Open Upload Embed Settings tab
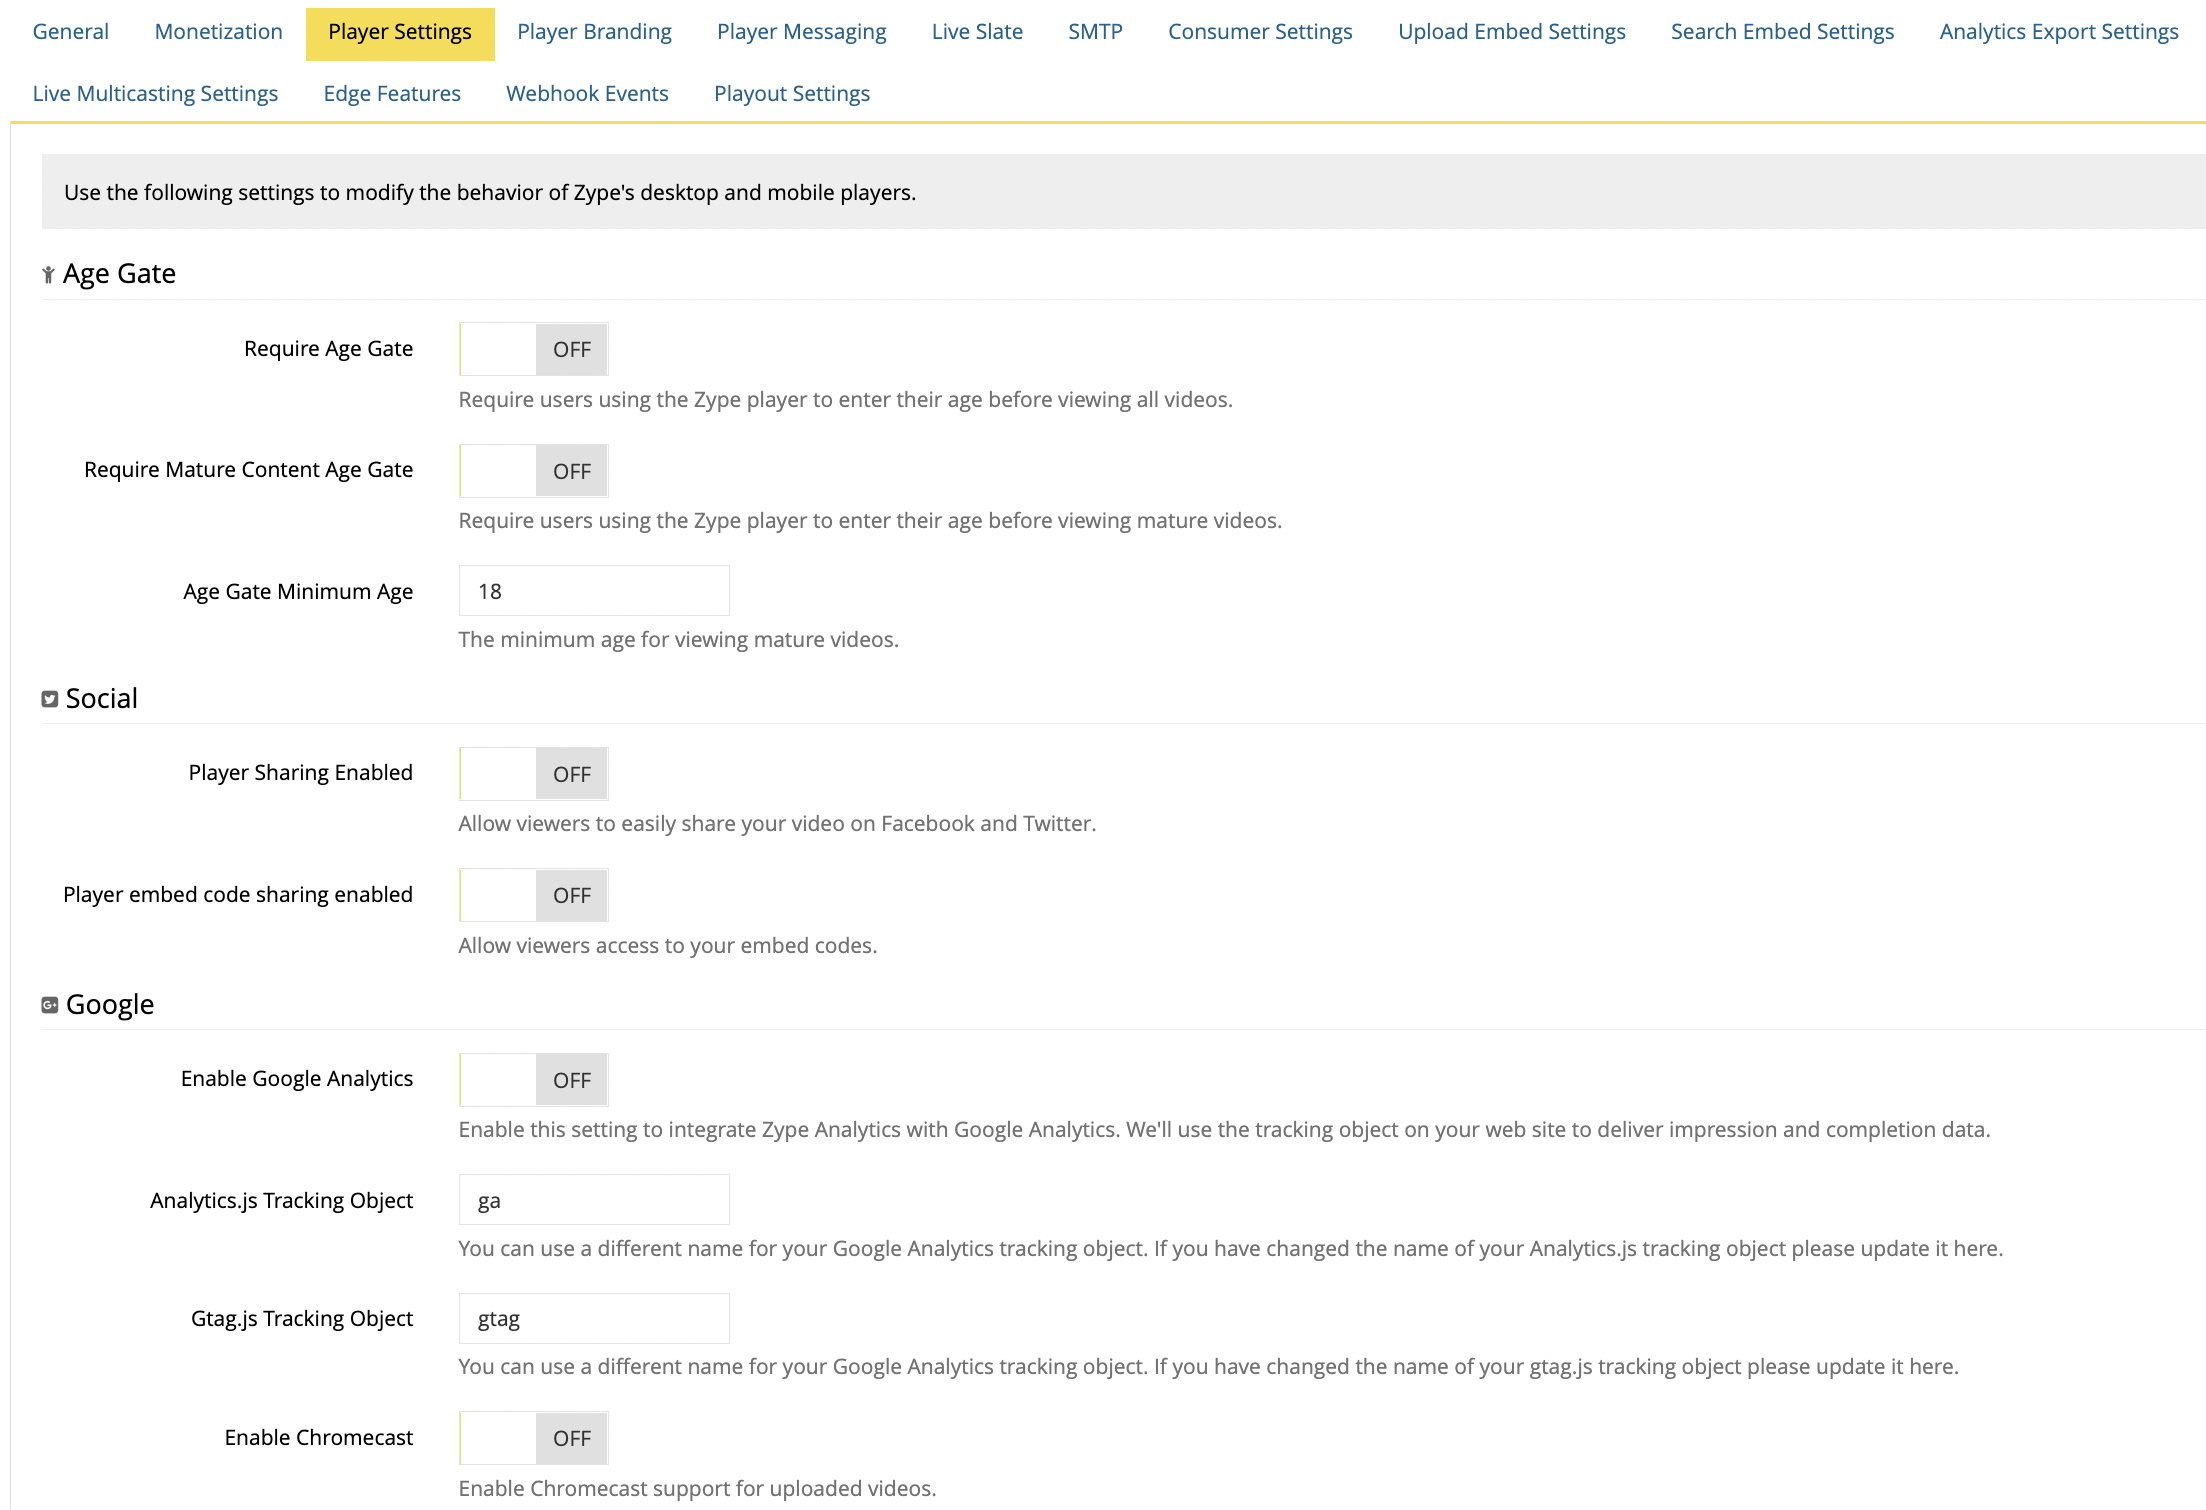This screenshot has width=2206, height=1510. [x=1512, y=32]
